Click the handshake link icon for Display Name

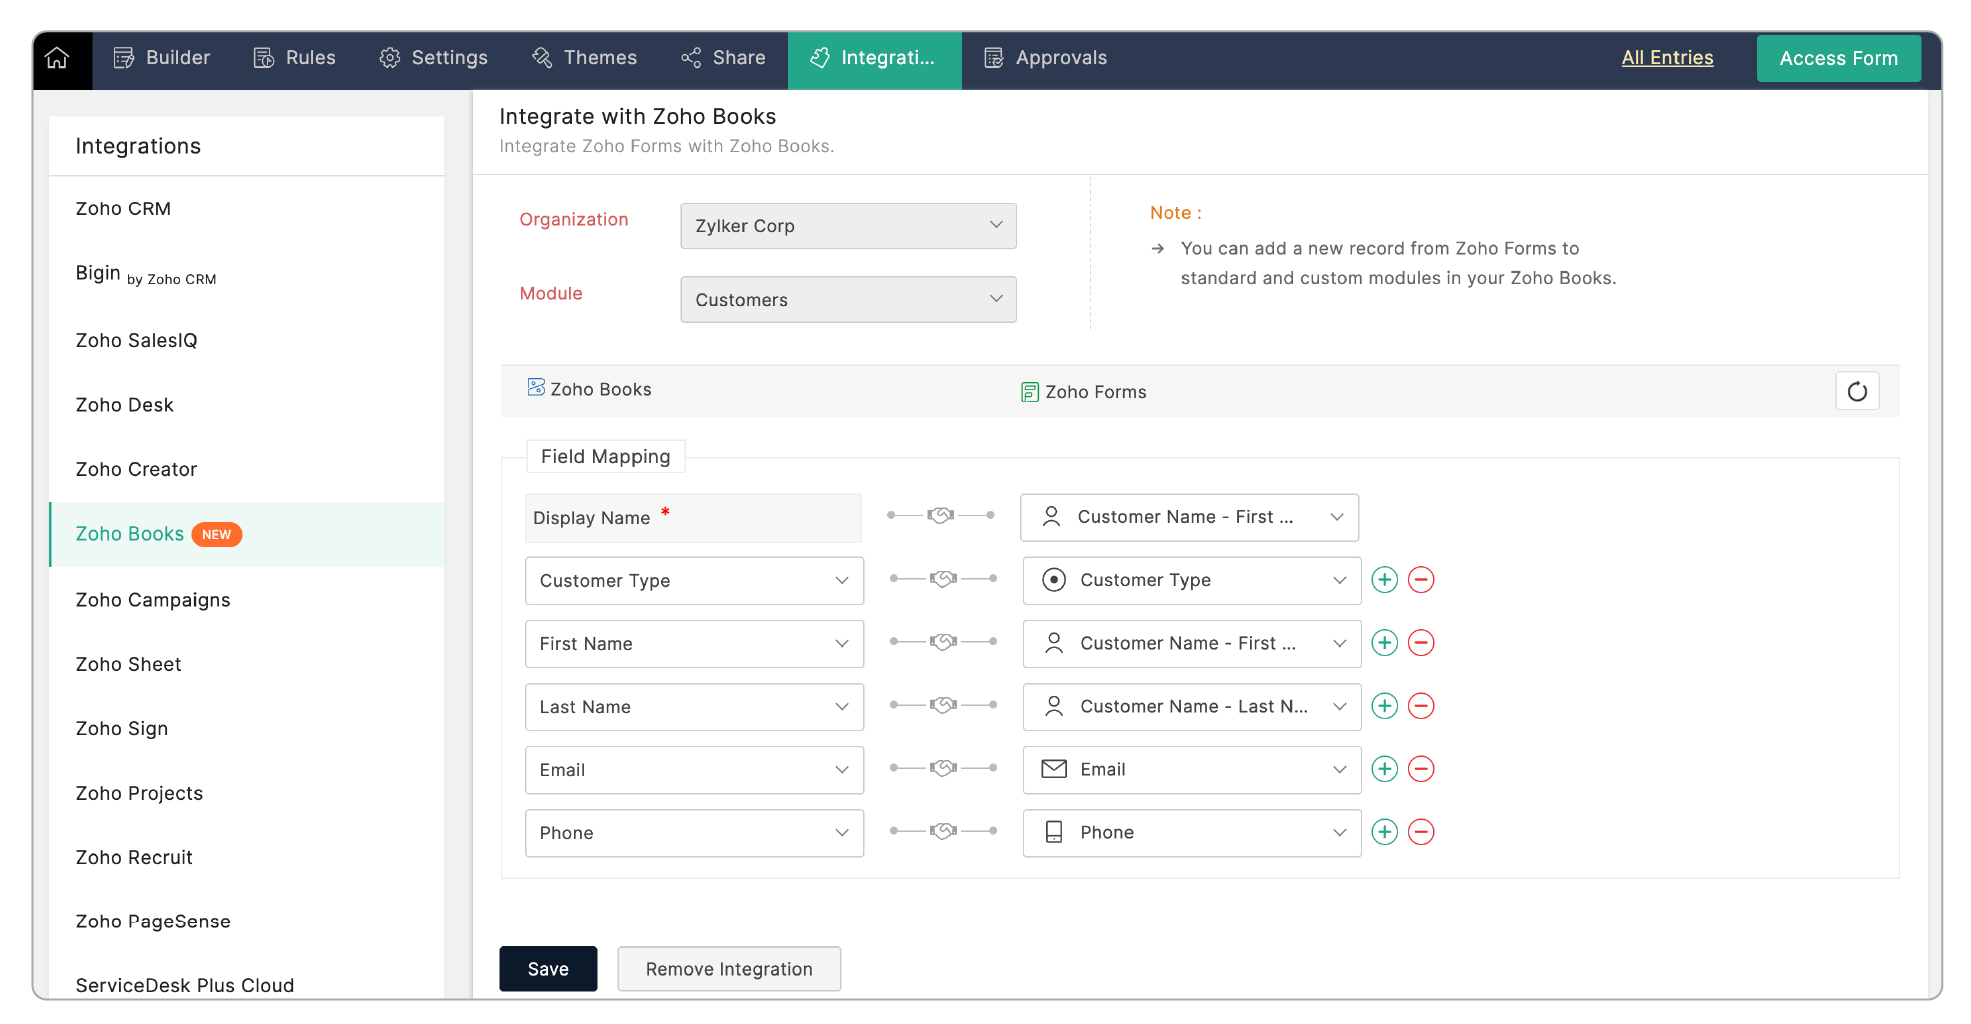point(941,516)
